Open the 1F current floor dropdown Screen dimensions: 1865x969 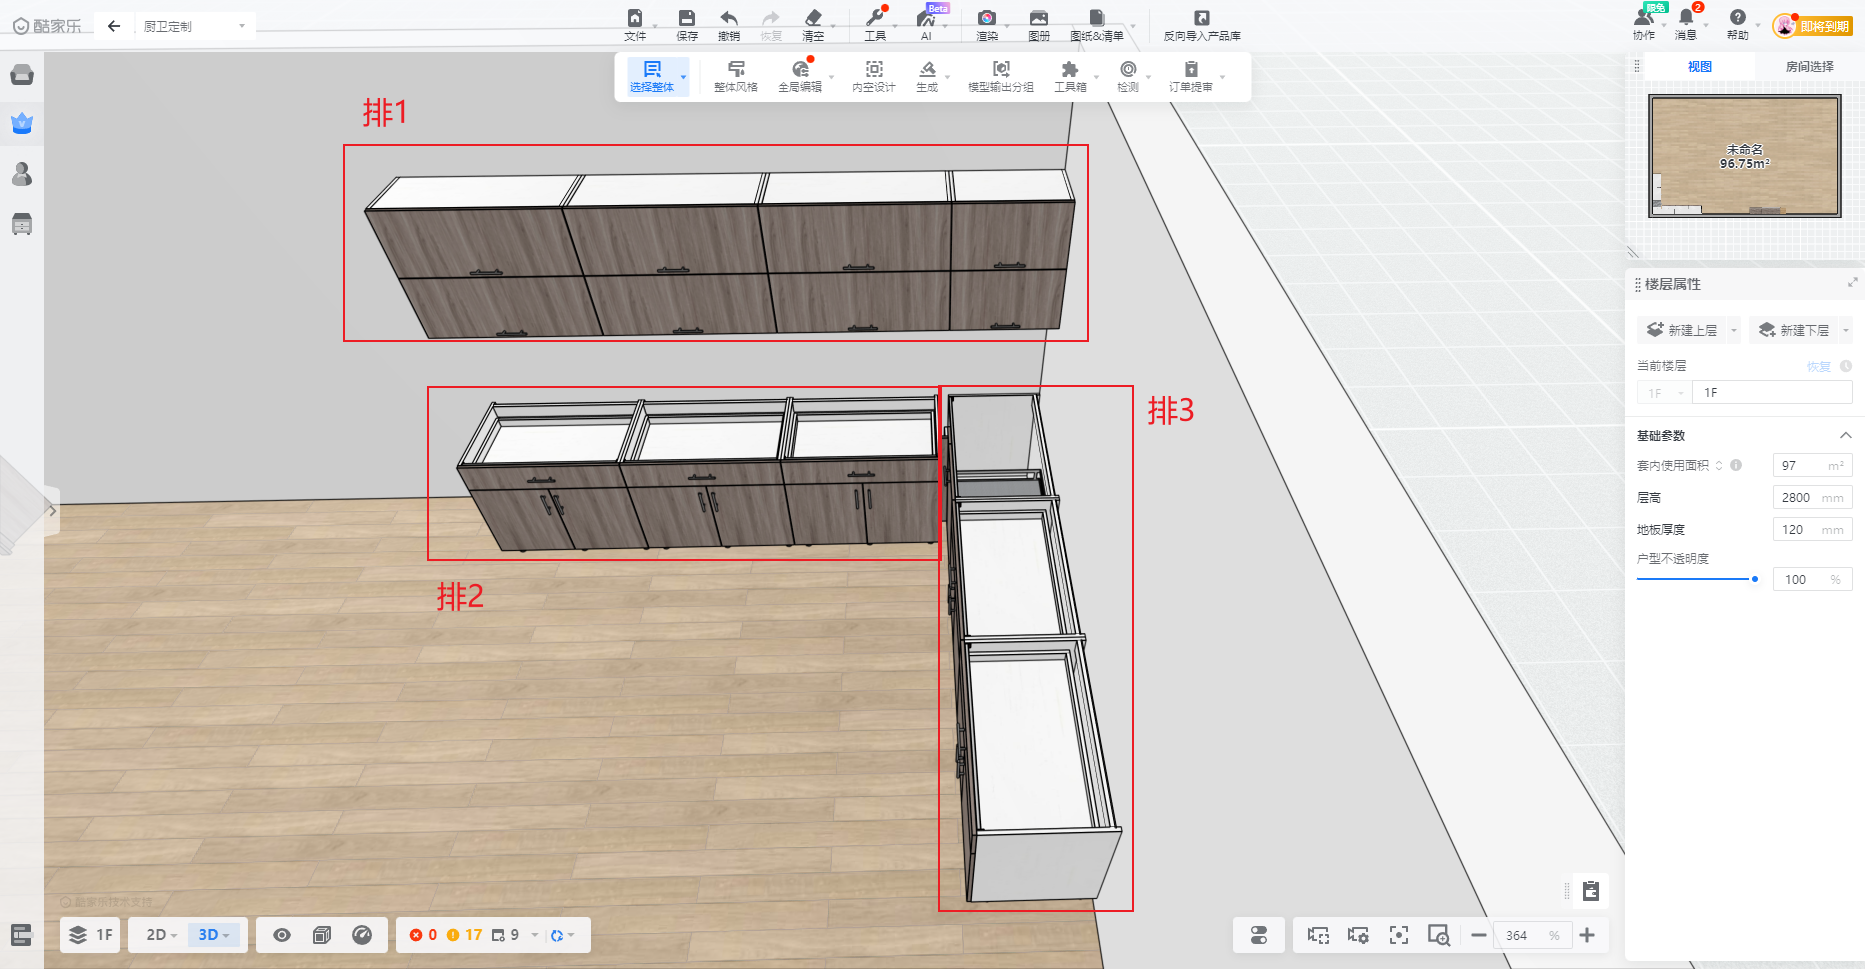point(1664,393)
